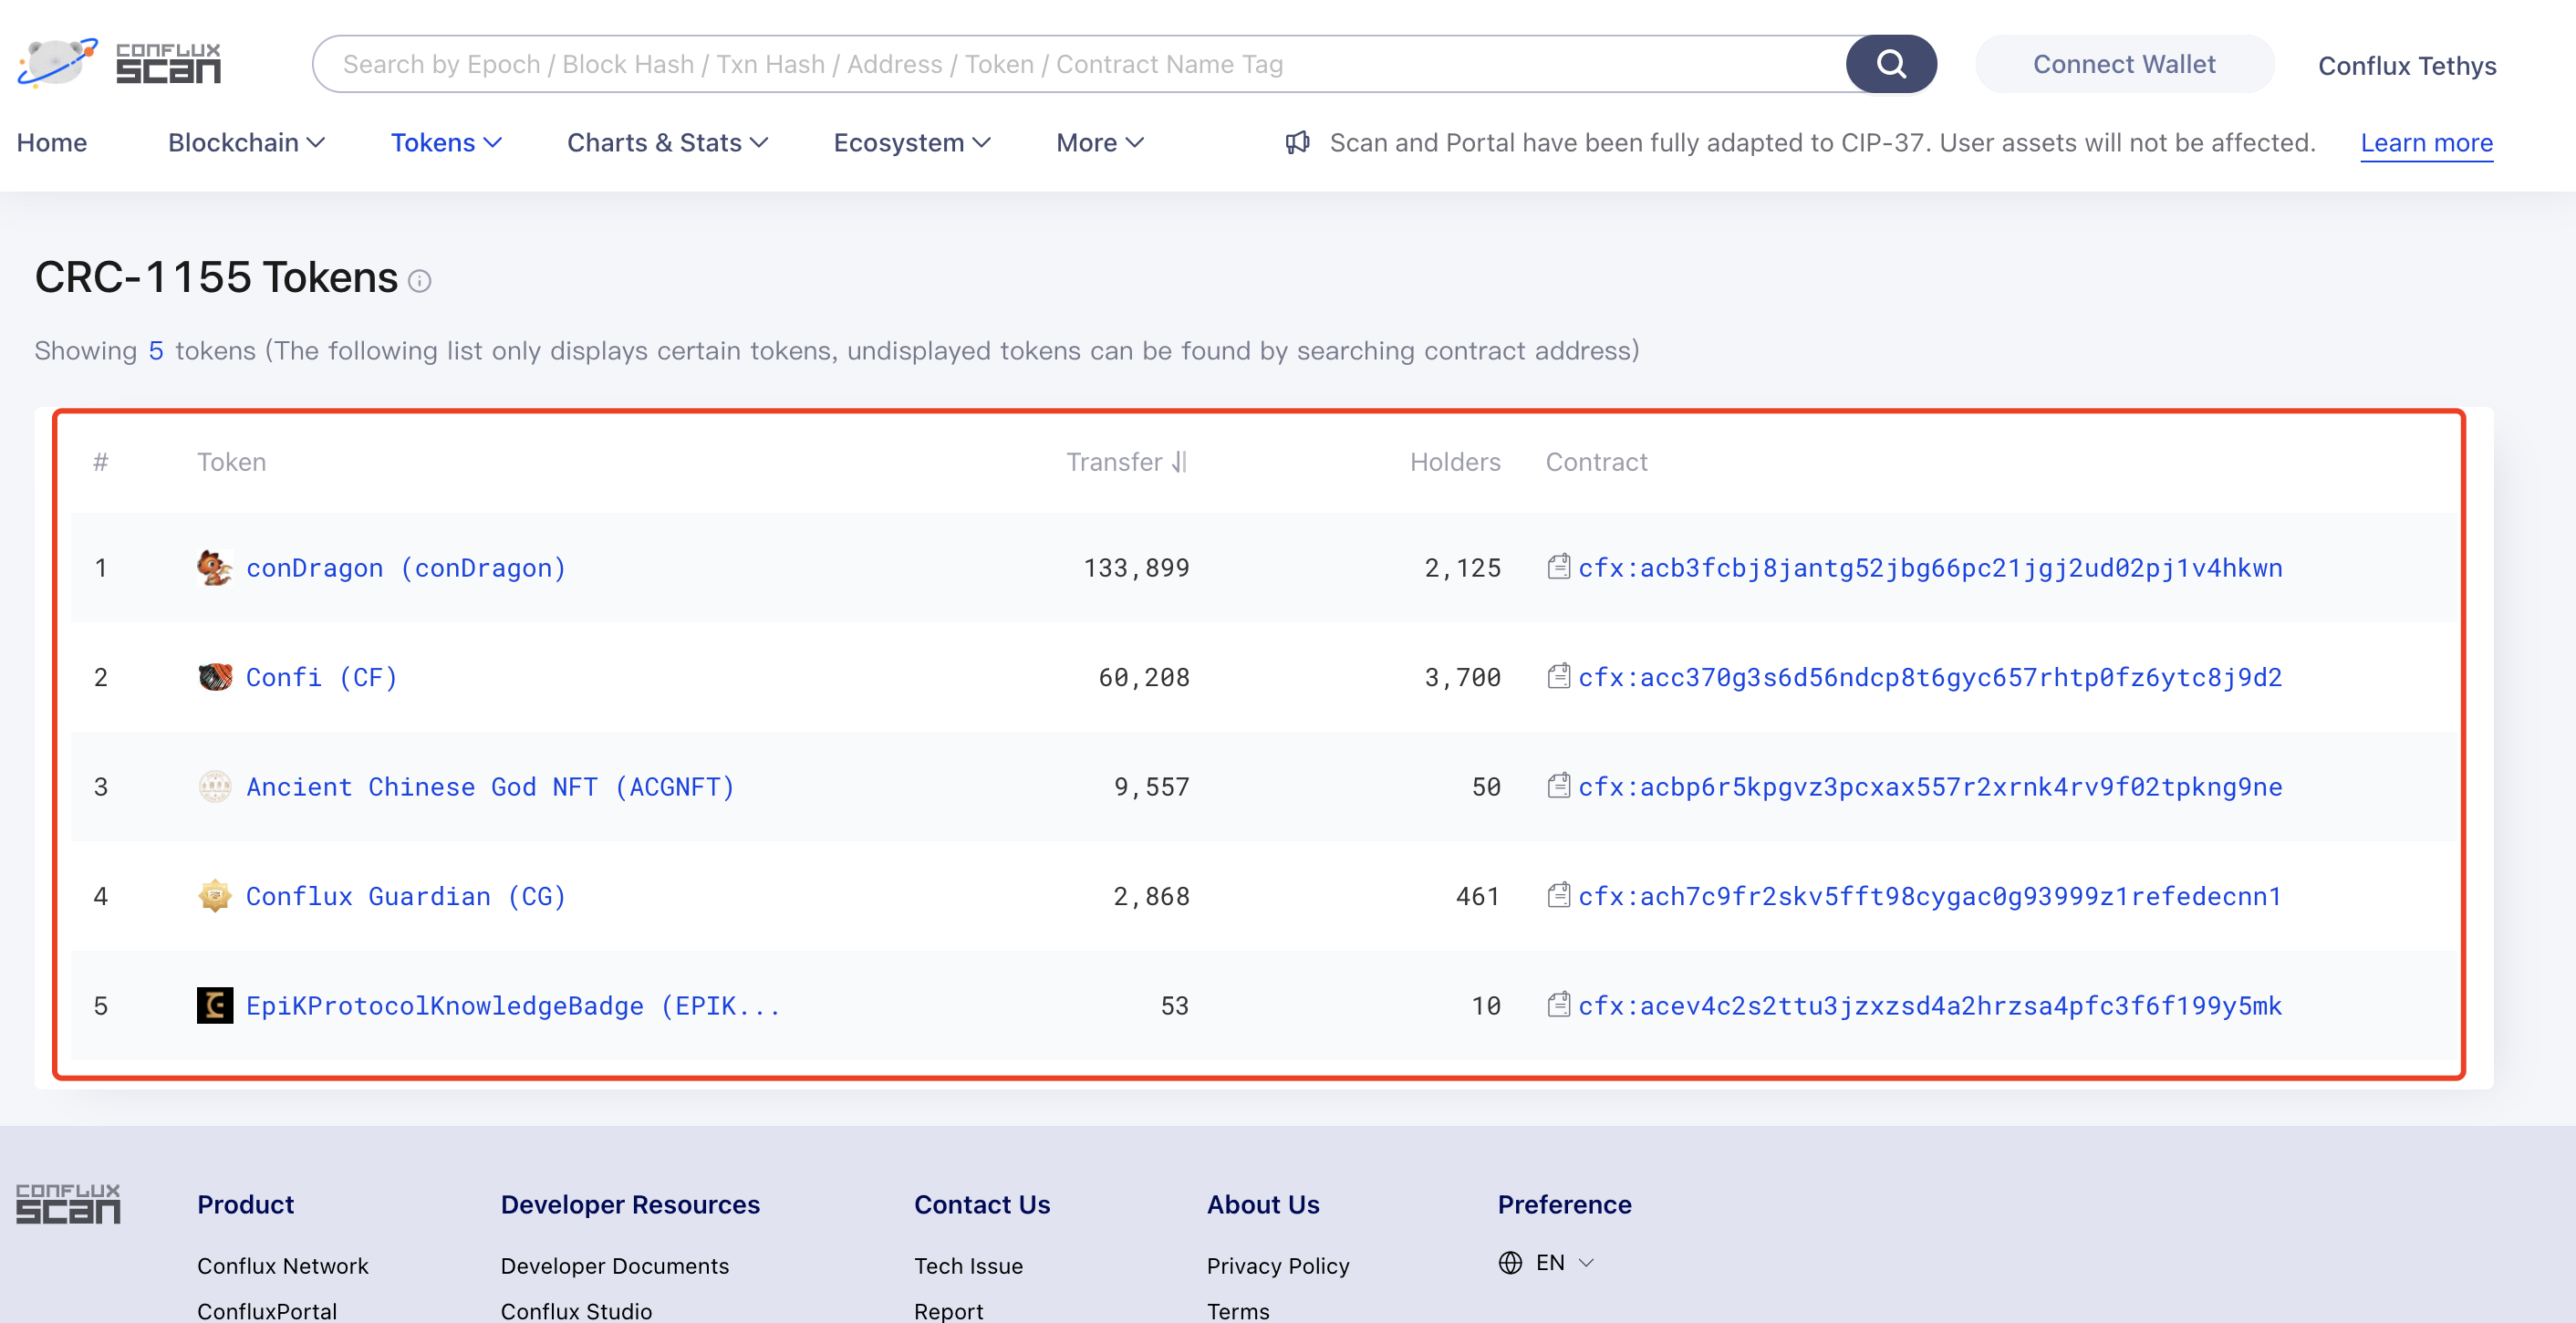The width and height of the screenshot is (2576, 1323).
Task: Open ConfluxPortal footer link
Action: tap(267, 1311)
